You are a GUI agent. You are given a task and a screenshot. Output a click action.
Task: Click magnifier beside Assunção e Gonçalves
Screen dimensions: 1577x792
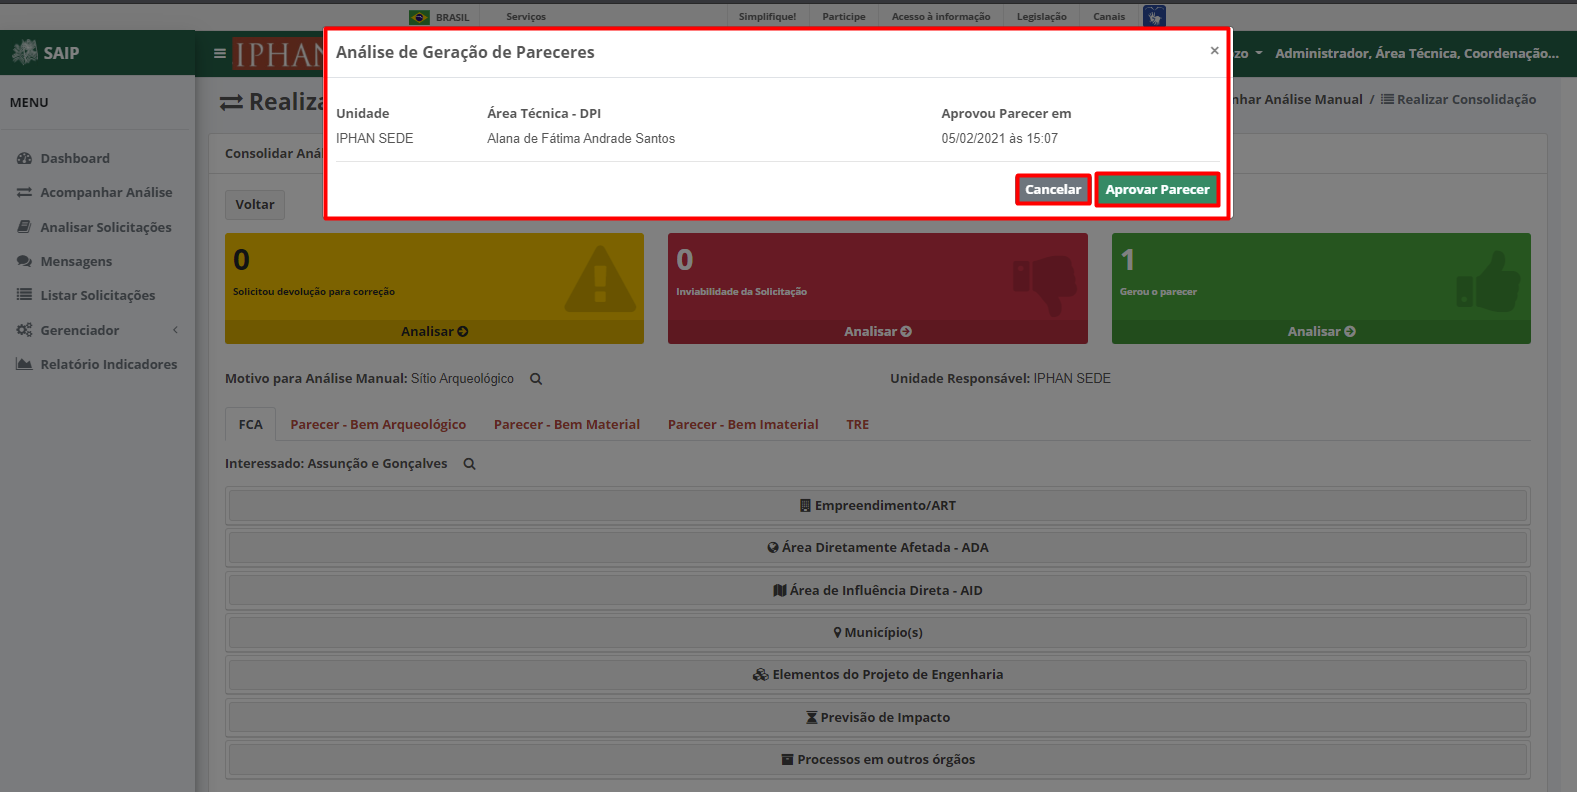click(x=469, y=464)
